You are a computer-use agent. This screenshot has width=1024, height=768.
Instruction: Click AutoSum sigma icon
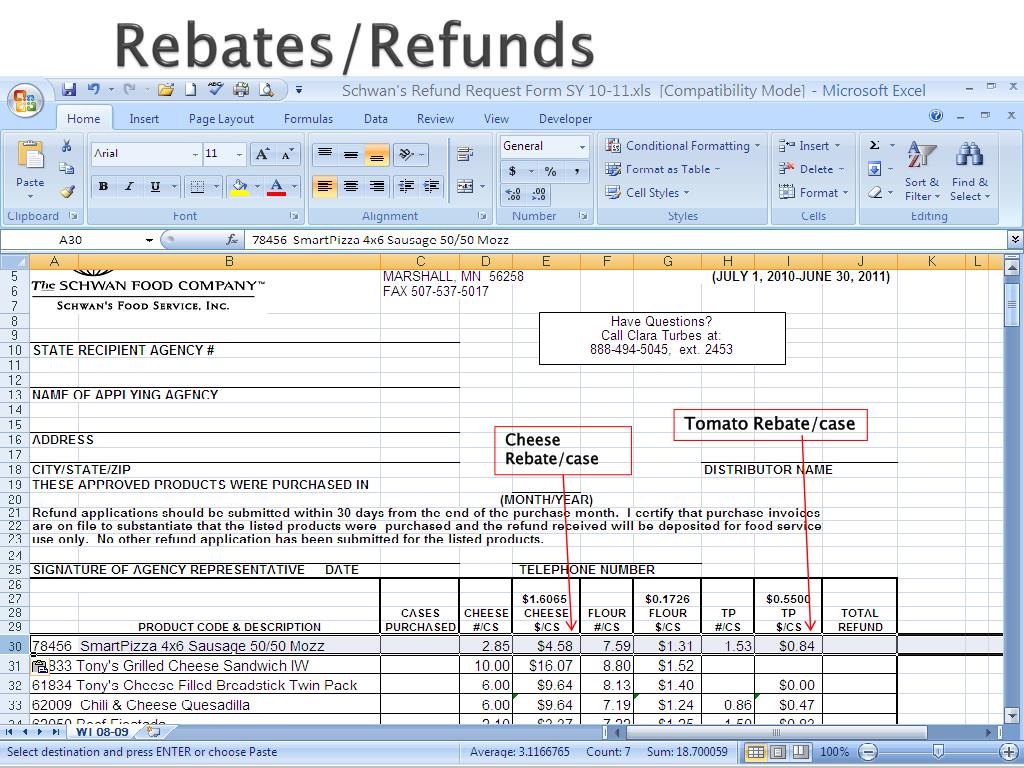874,146
